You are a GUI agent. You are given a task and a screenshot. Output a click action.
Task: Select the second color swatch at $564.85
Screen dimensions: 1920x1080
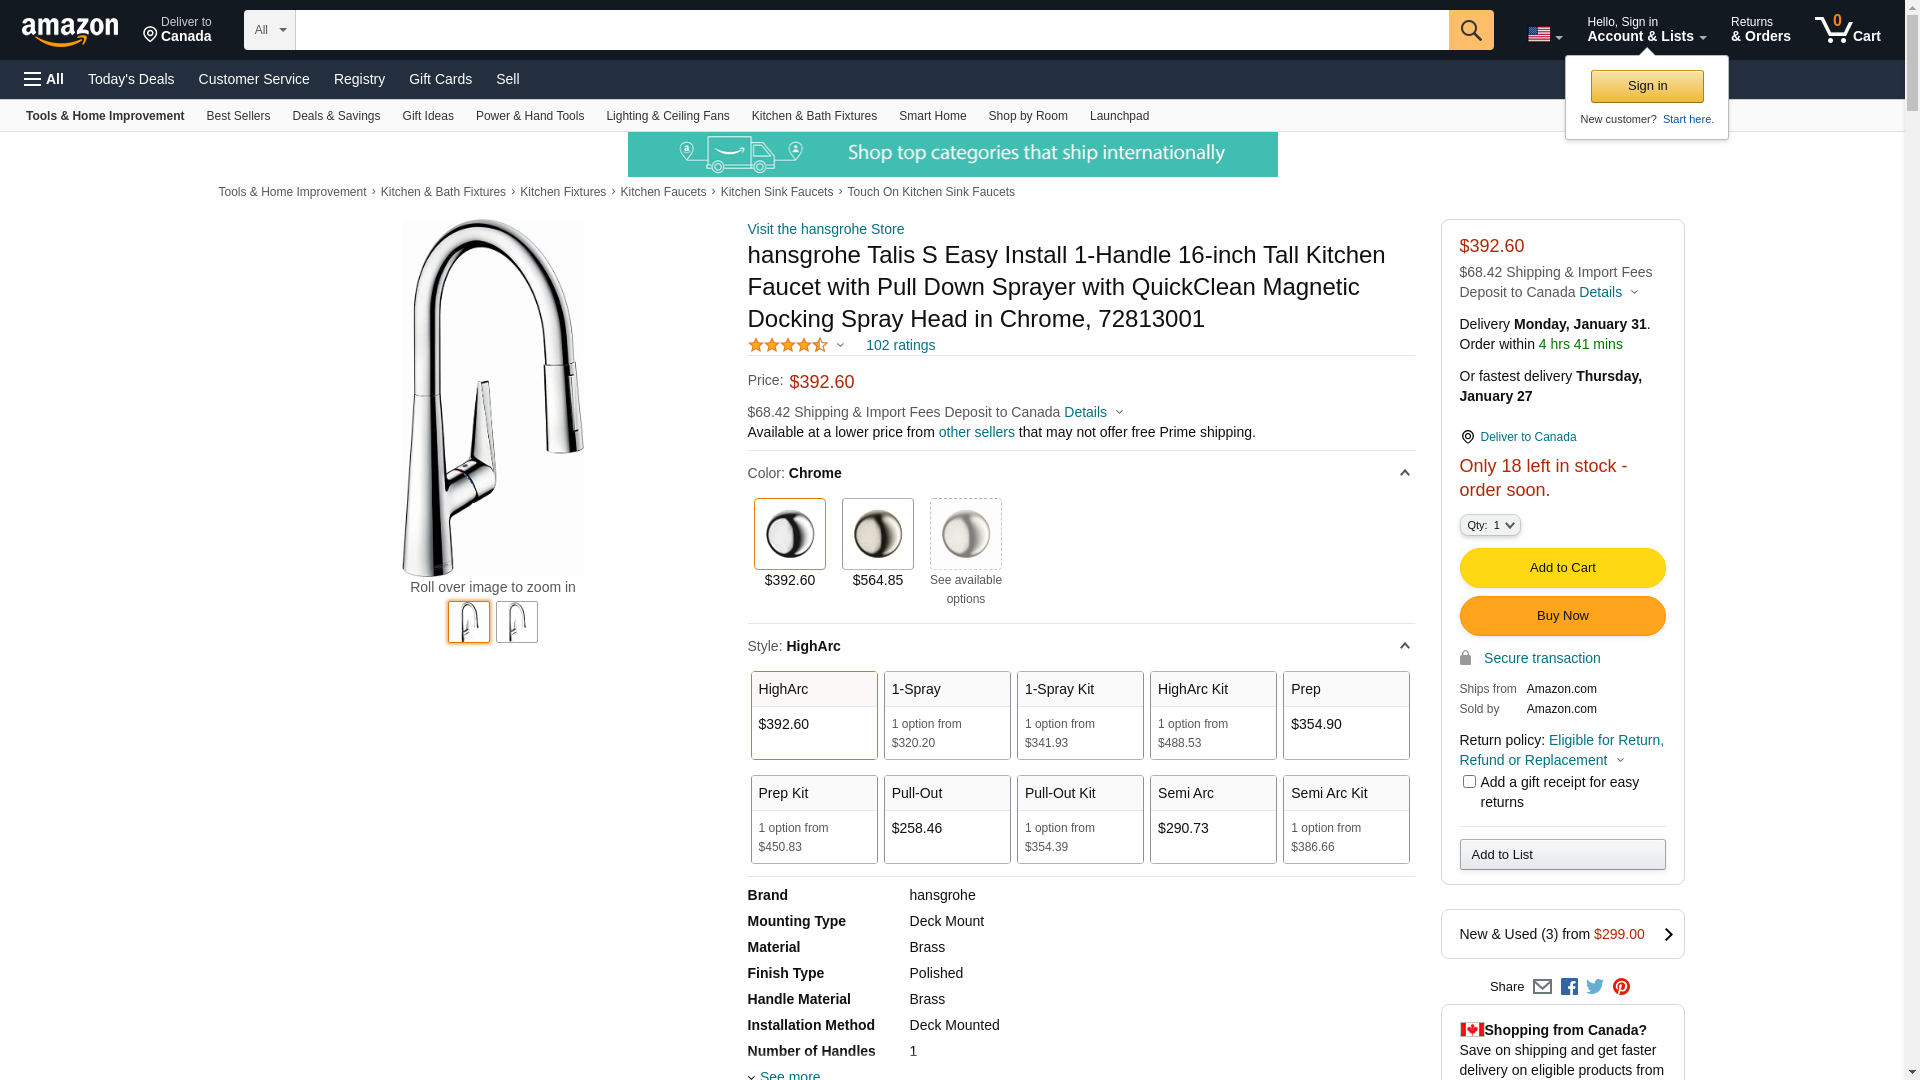point(878,534)
